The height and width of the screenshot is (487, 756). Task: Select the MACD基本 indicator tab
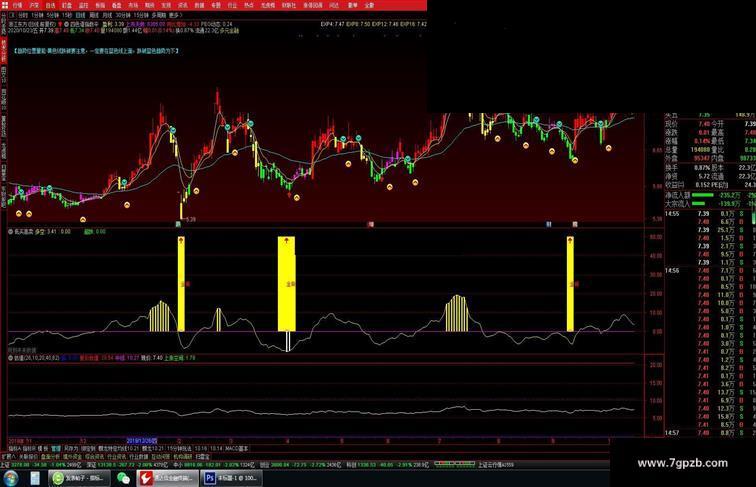tap(237, 448)
